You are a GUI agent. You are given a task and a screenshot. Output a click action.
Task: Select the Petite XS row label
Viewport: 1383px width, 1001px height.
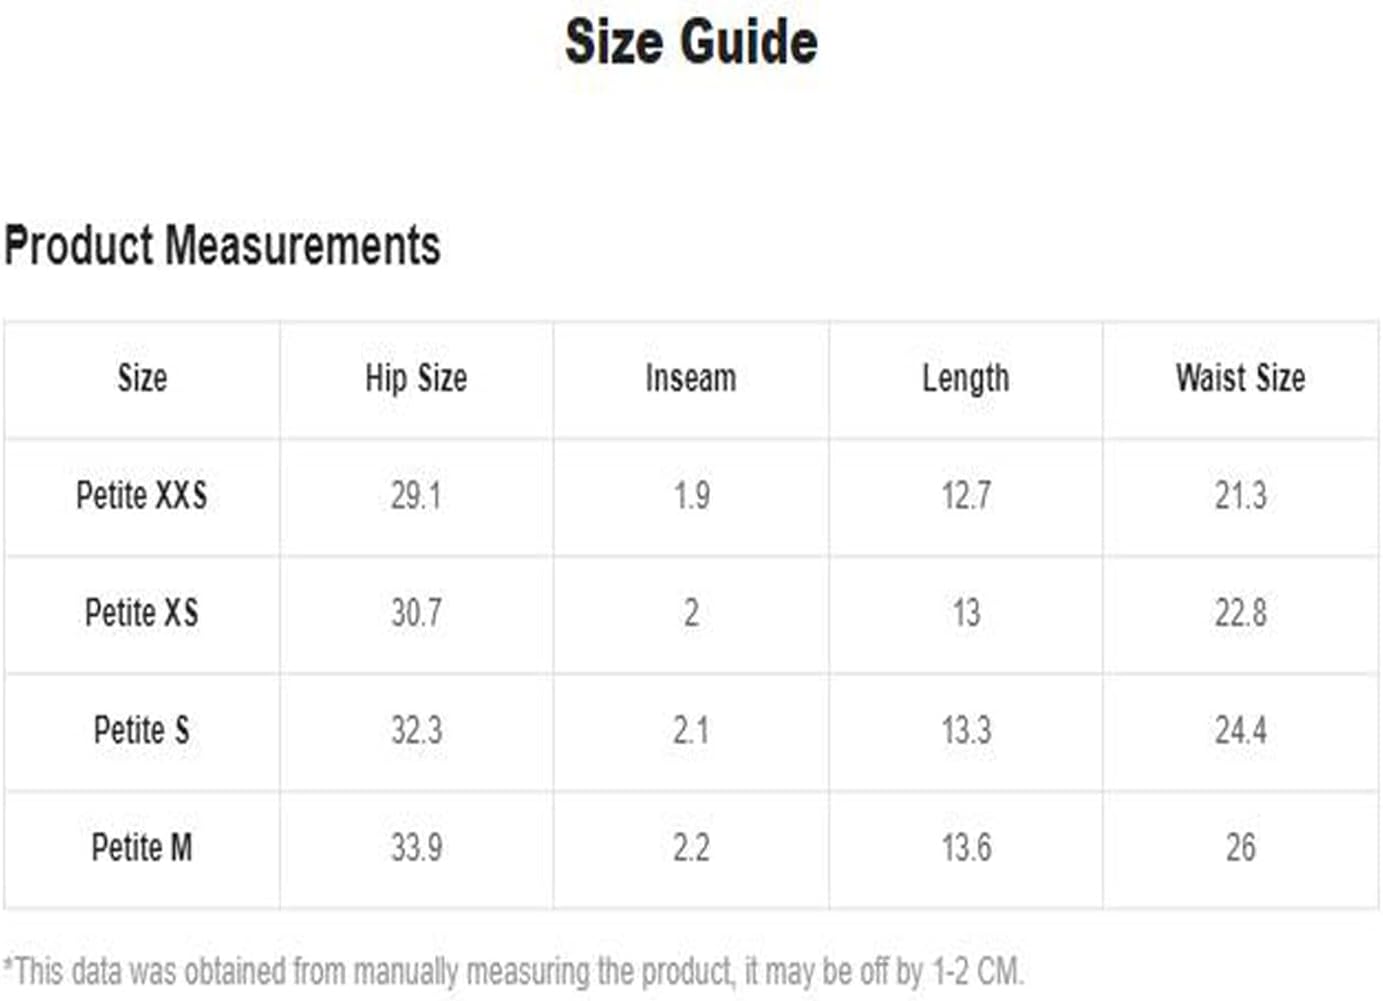(x=142, y=612)
